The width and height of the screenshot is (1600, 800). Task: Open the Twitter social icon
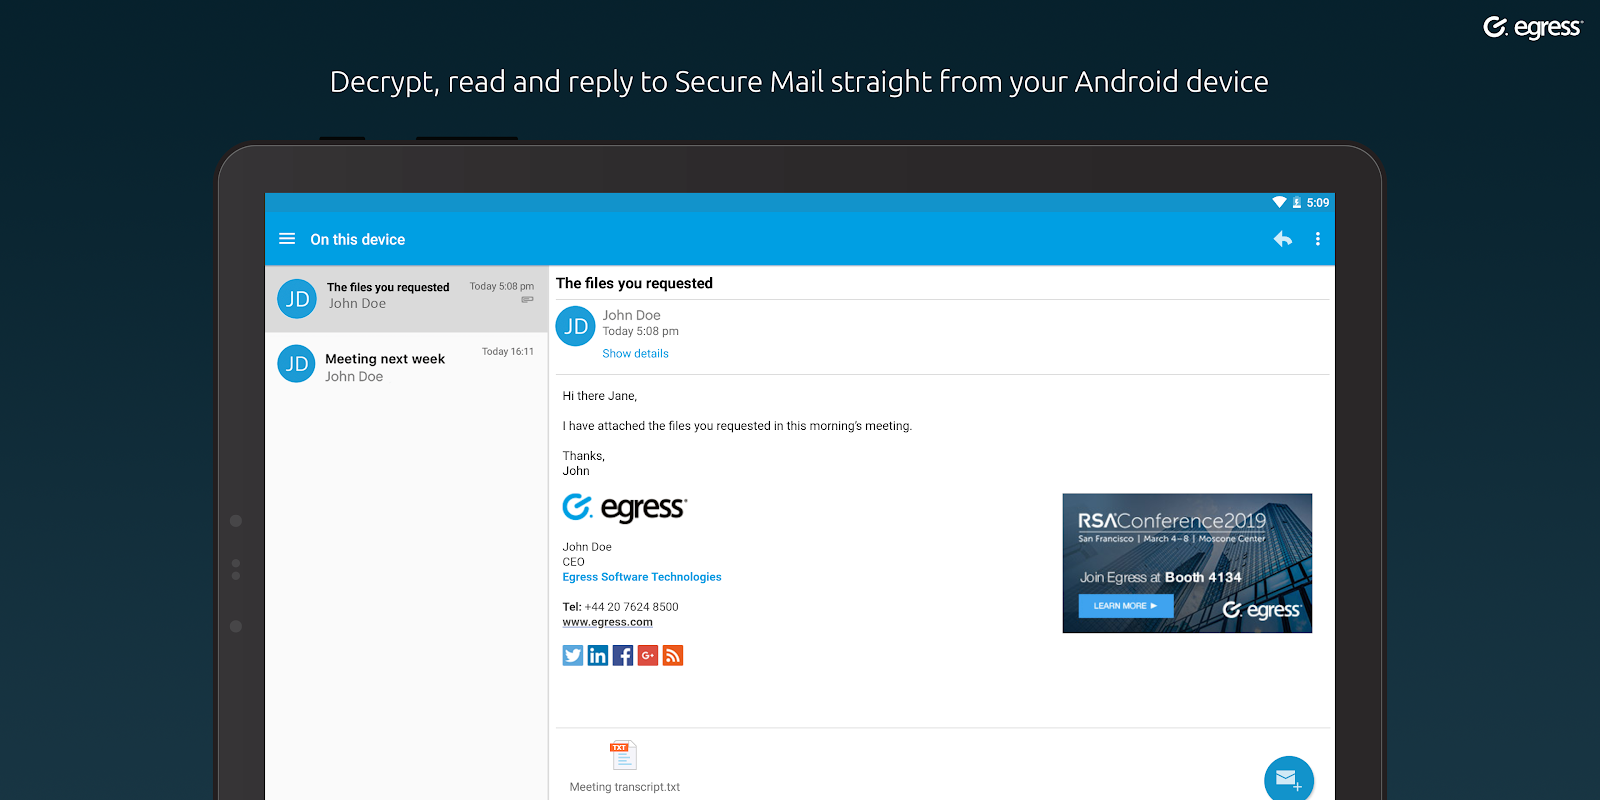(573, 655)
